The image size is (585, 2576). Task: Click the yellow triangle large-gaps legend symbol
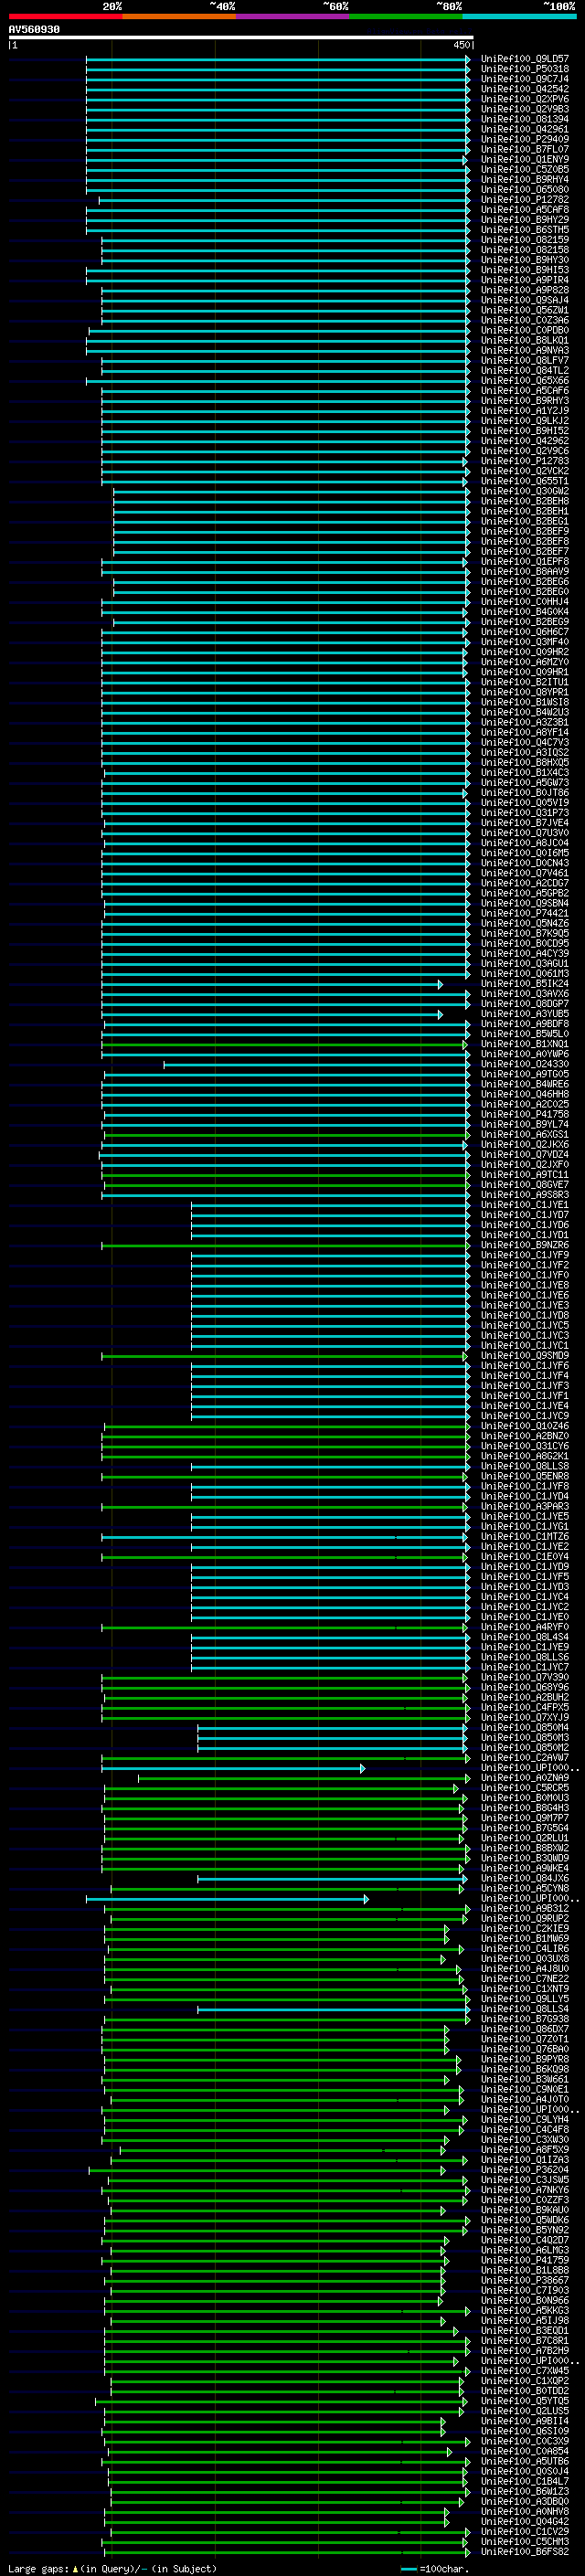(x=76, y=2568)
